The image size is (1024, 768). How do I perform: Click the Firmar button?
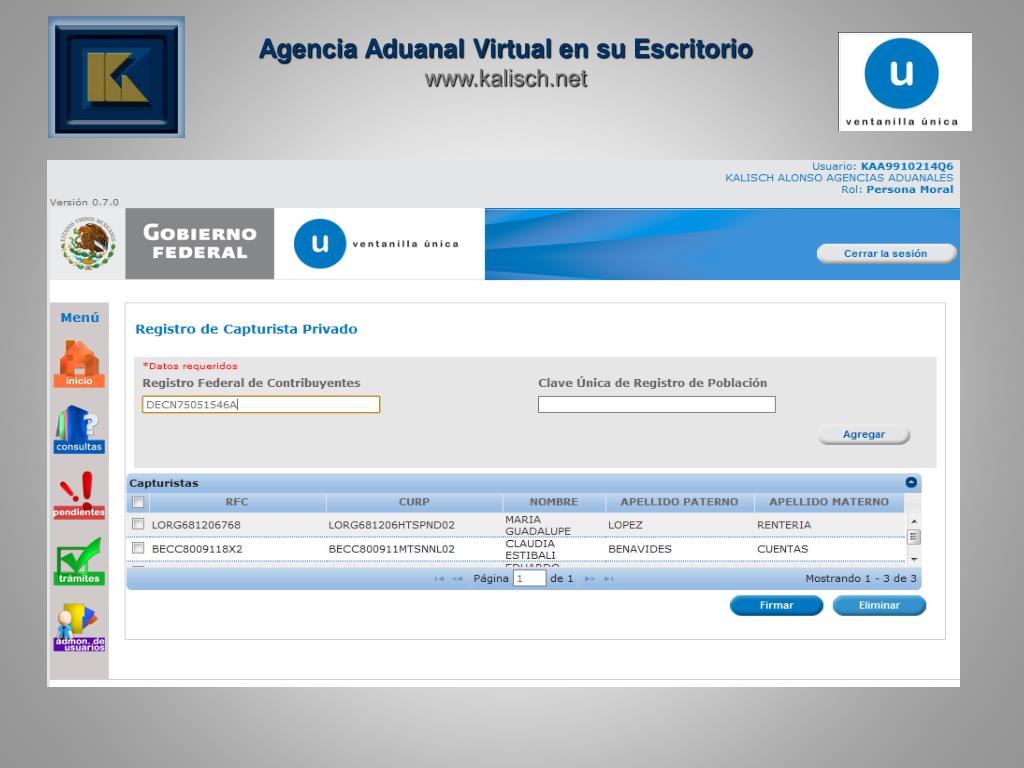[776, 605]
